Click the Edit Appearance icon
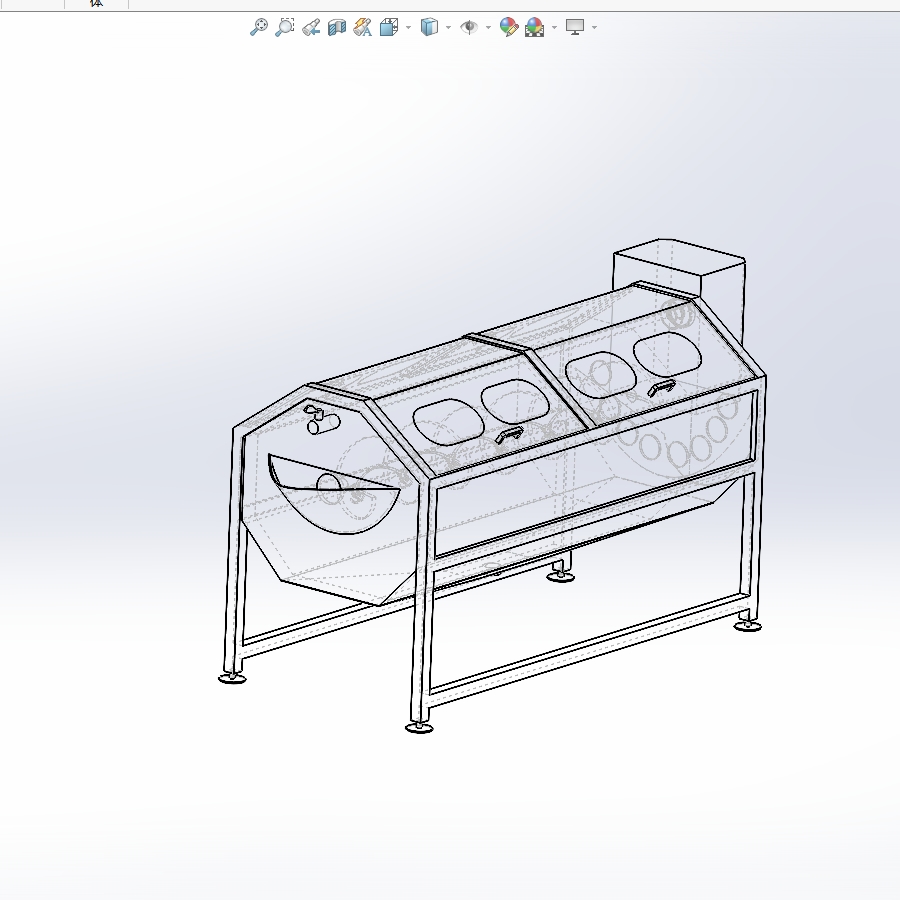This screenshot has width=900, height=900. [509, 27]
